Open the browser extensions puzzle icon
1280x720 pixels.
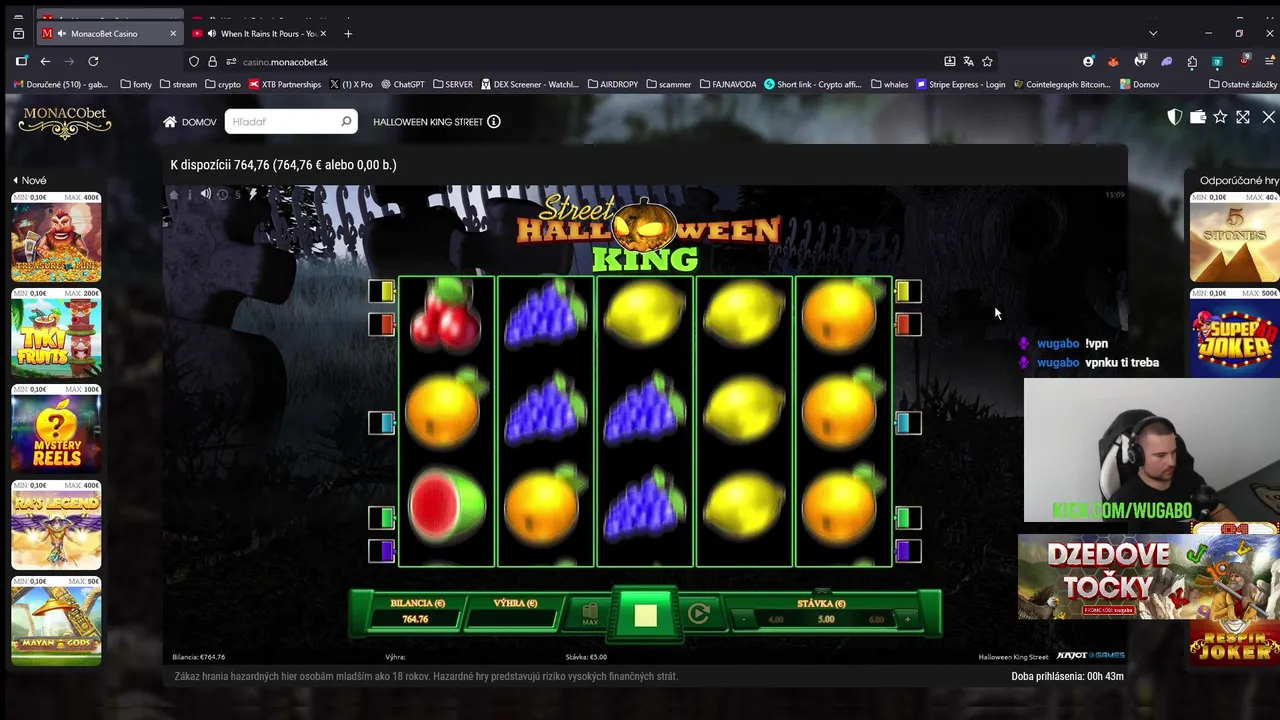click(1192, 61)
